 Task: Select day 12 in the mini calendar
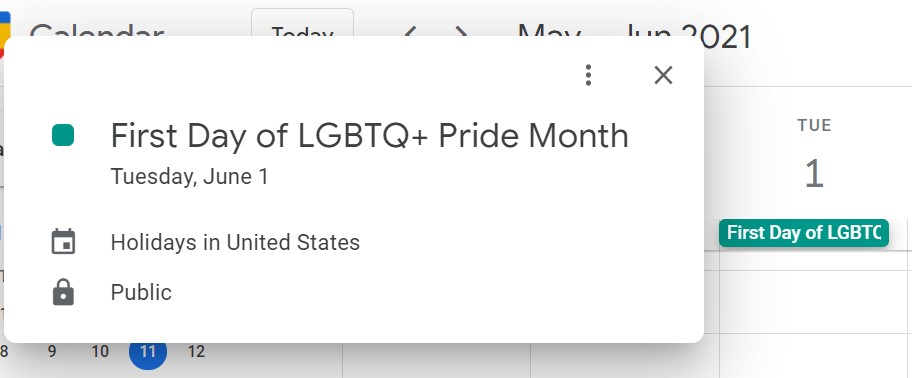coord(197,351)
